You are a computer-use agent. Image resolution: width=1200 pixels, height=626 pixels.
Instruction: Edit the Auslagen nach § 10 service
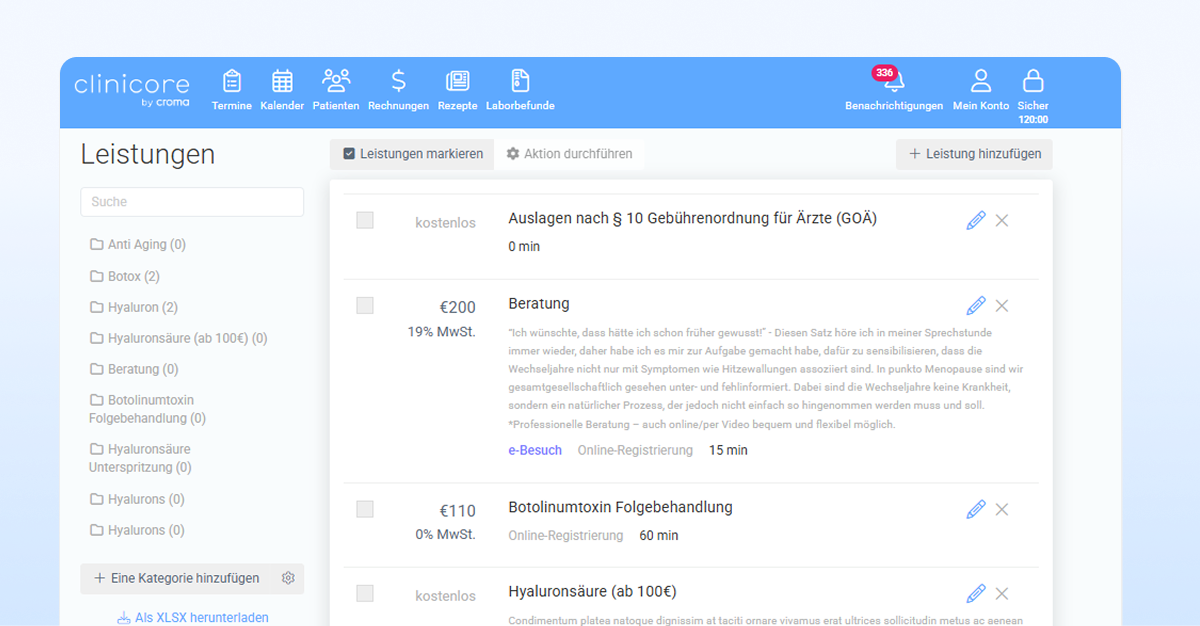pos(976,220)
